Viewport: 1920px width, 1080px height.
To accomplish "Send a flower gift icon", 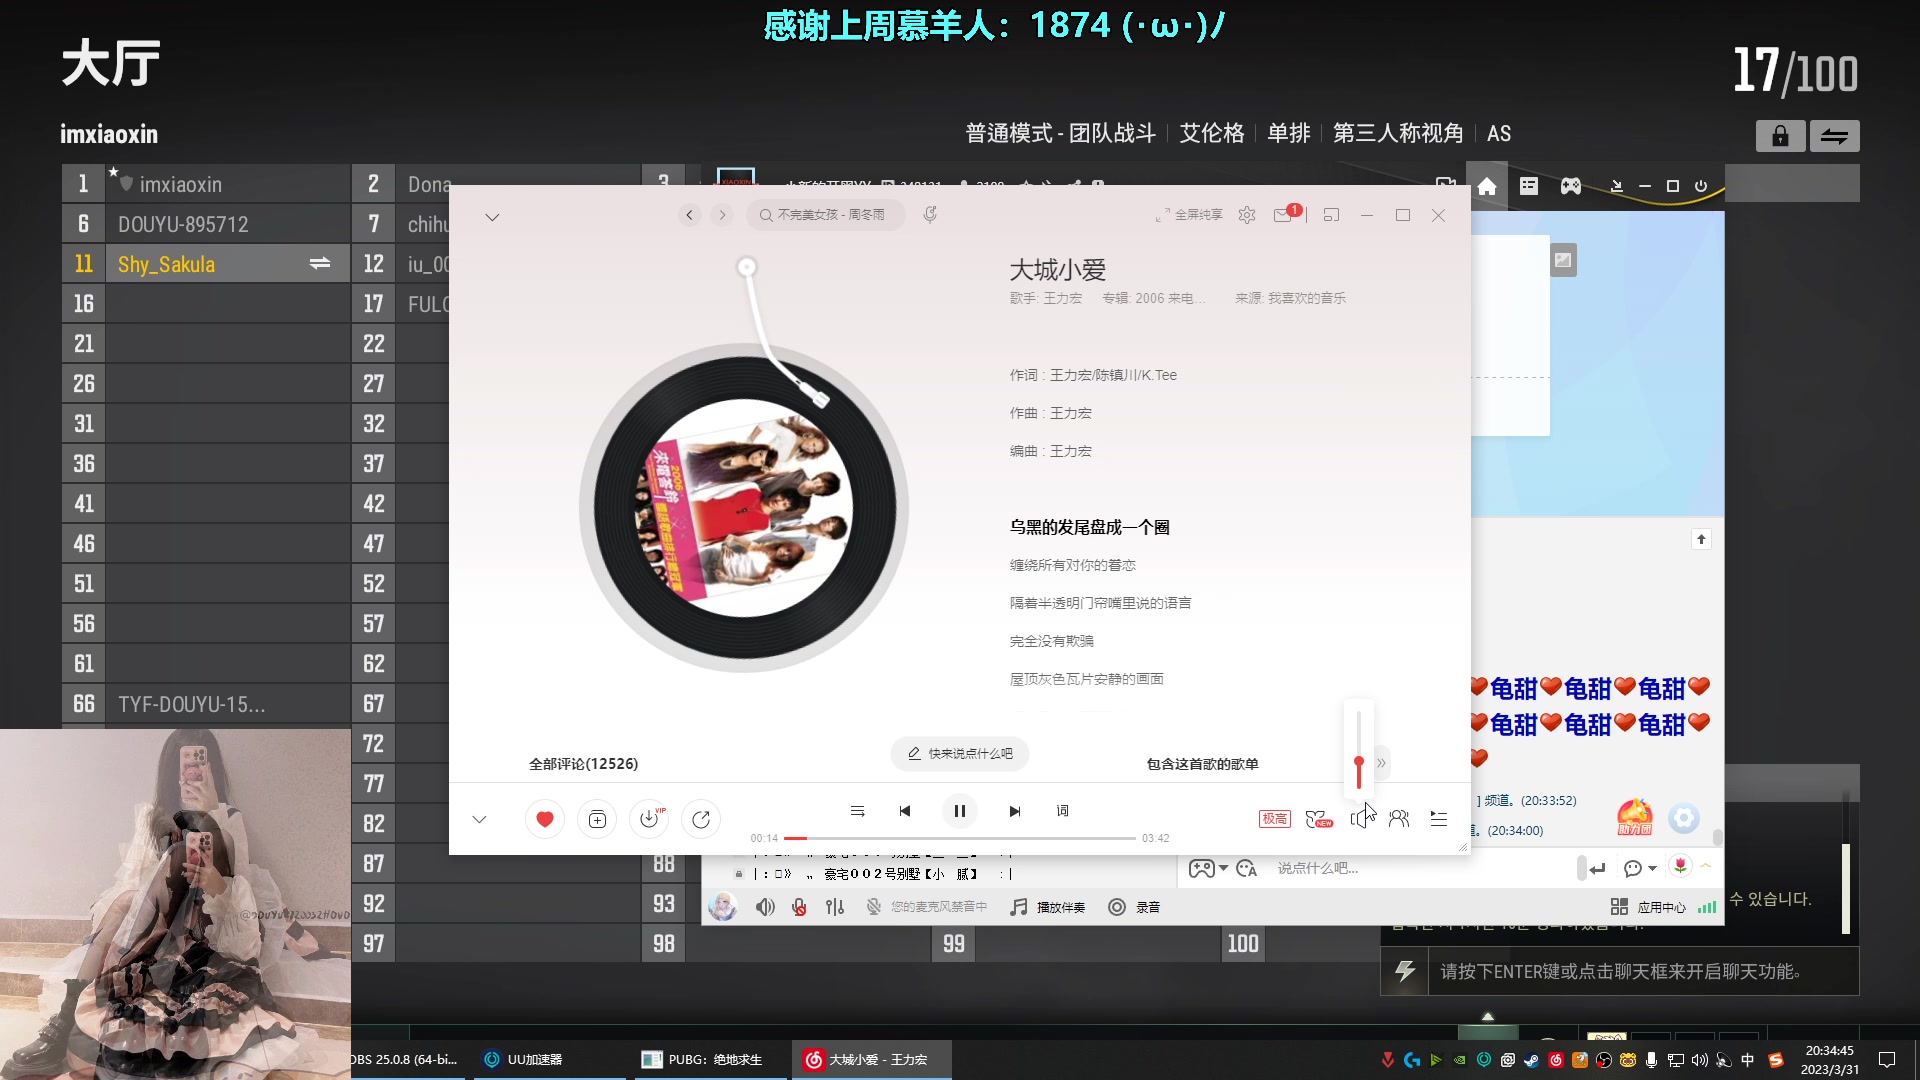I will 1680,866.
